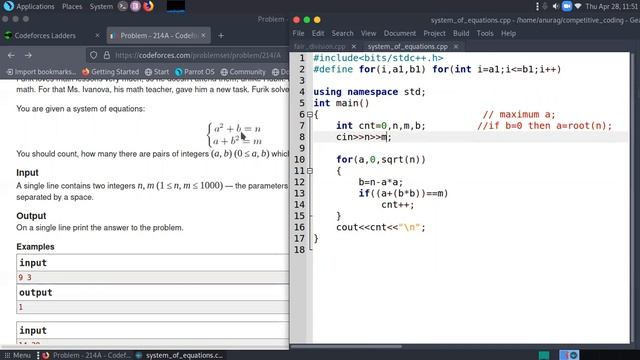Close the system_of_equations.cpp tab in Geany
The height and width of the screenshot is (360, 640).
pos(456,47)
